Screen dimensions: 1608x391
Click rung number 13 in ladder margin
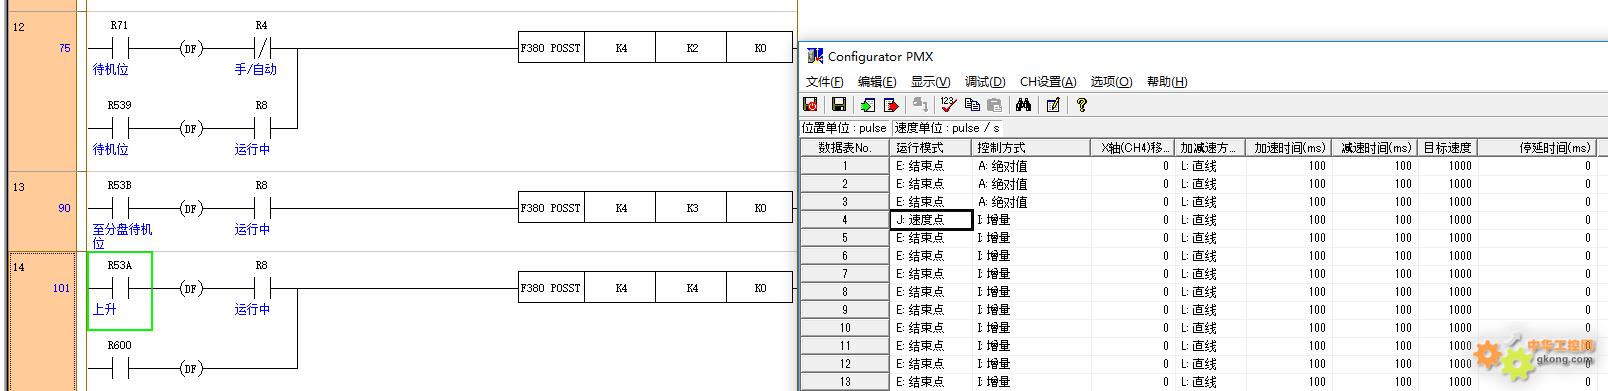click(x=19, y=187)
